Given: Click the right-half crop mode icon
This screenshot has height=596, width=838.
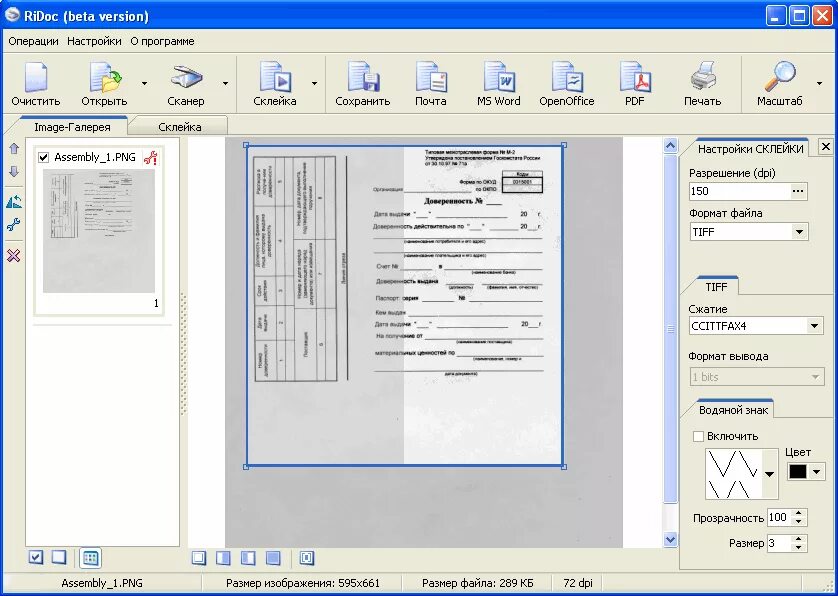Looking at the screenshot, I should click(x=248, y=558).
